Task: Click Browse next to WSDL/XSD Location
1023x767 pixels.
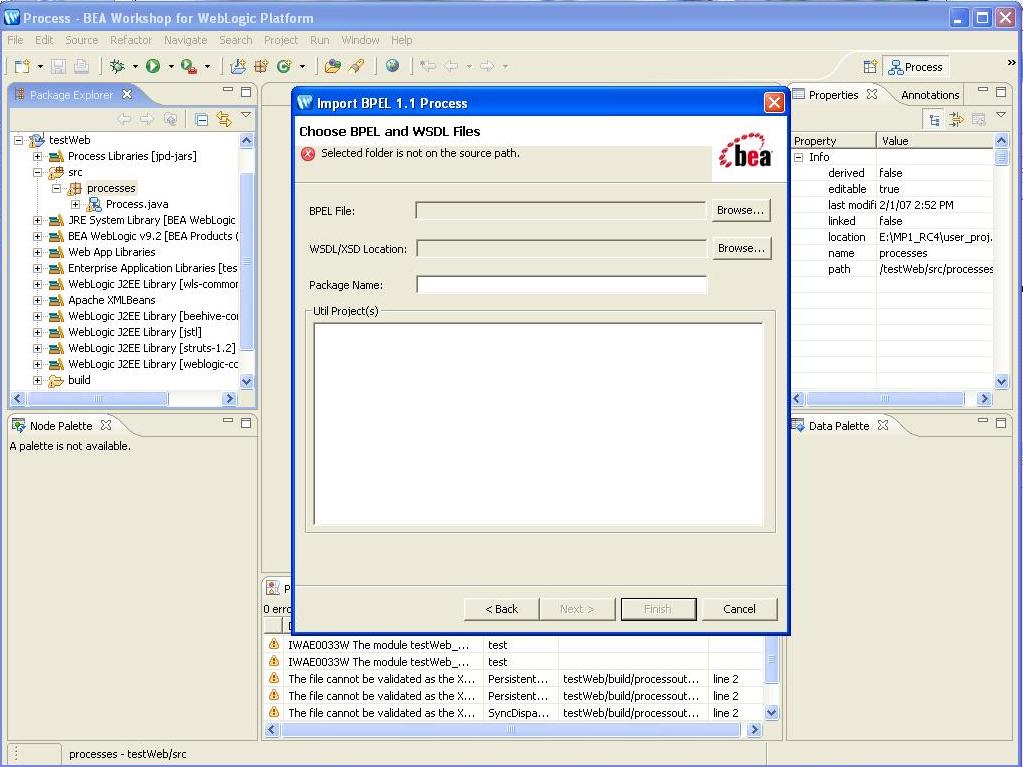Action: pos(741,248)
